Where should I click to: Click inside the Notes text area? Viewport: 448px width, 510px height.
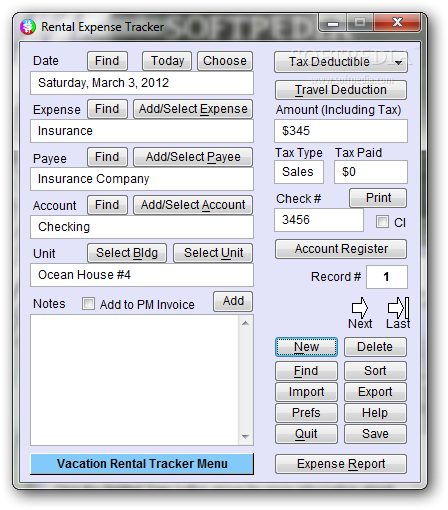click(x=134, y=380)
